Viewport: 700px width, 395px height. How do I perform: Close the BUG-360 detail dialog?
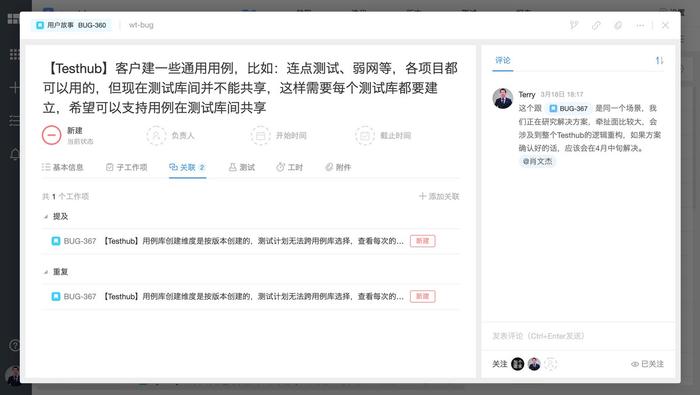click(665, 25)
